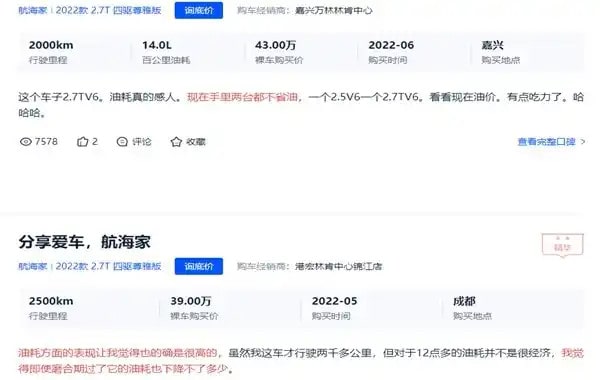Viewport: 600px width, 380px height.
Task: Click the 百公里油耗 label
Action: pos(166,60)
